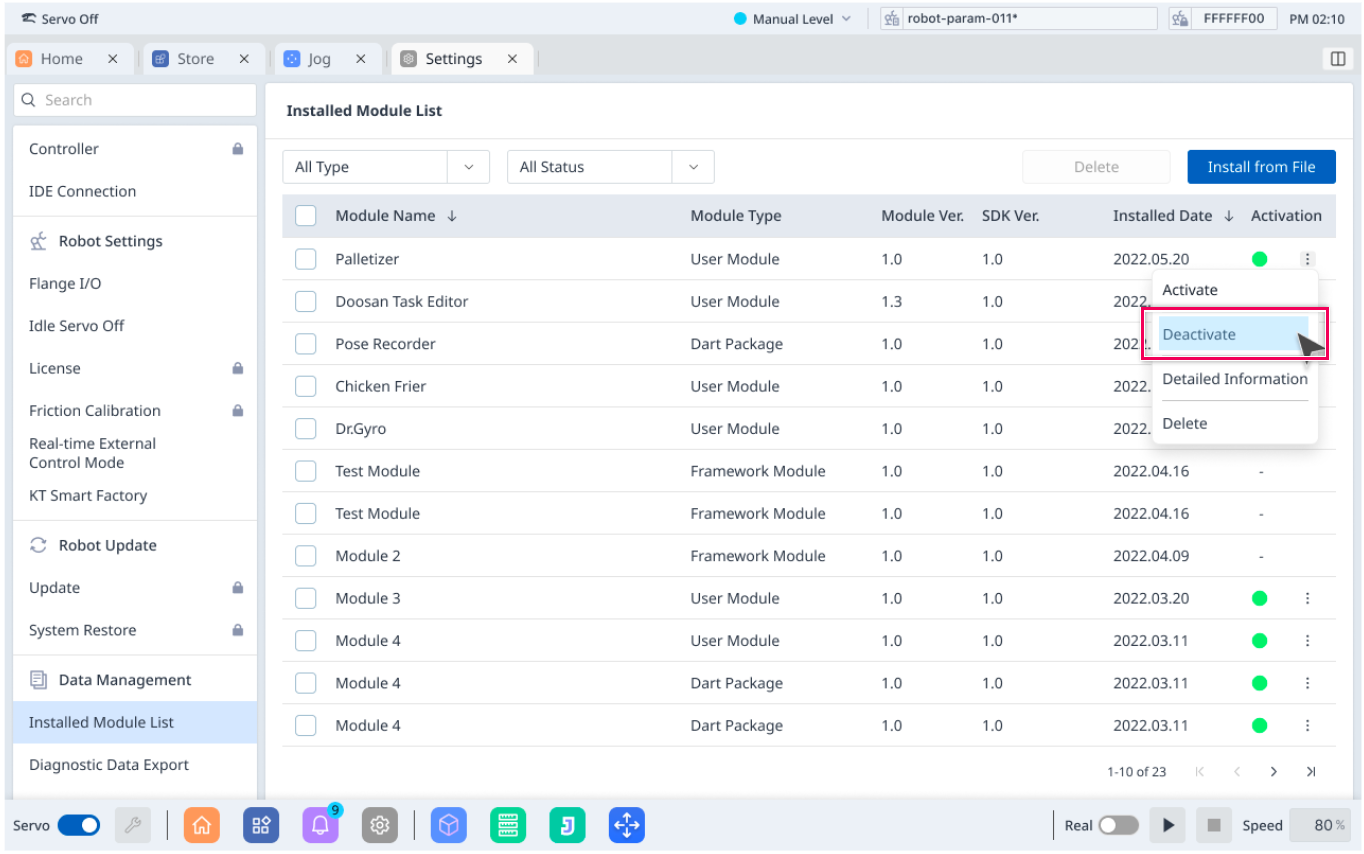The width and height of the screenshot is (1364, 854).
Task: Toggle the Servo switch off
Action: point(79,825)
